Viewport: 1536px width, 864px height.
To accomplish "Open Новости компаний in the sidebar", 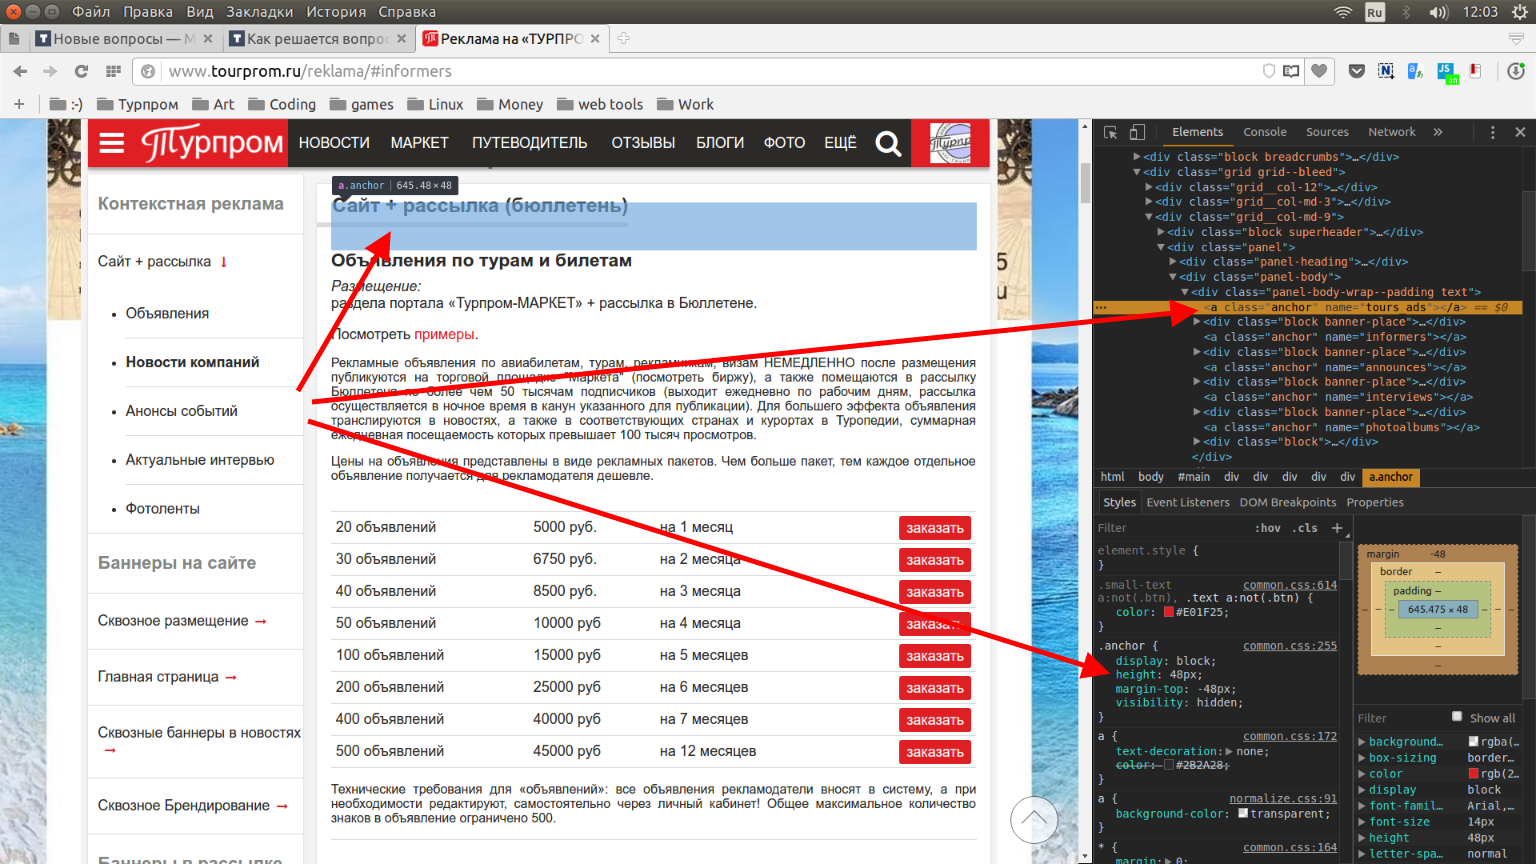I will pos(192,362).
